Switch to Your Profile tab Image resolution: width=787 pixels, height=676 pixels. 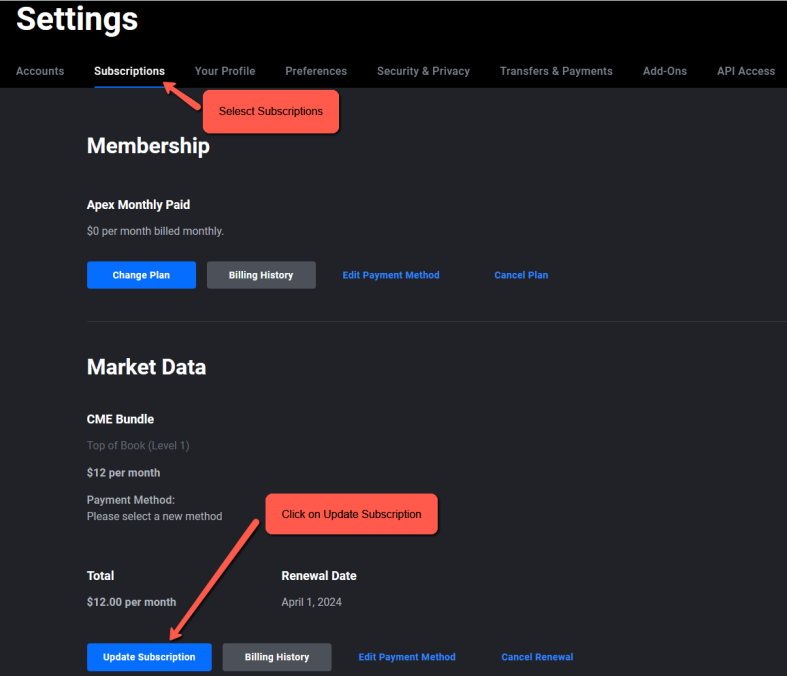(x=225, y=71)
